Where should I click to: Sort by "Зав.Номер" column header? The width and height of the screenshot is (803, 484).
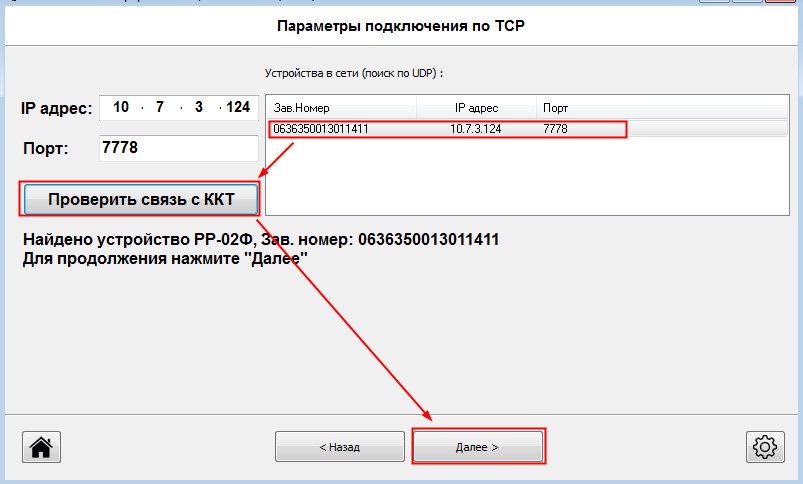[340, 108]
